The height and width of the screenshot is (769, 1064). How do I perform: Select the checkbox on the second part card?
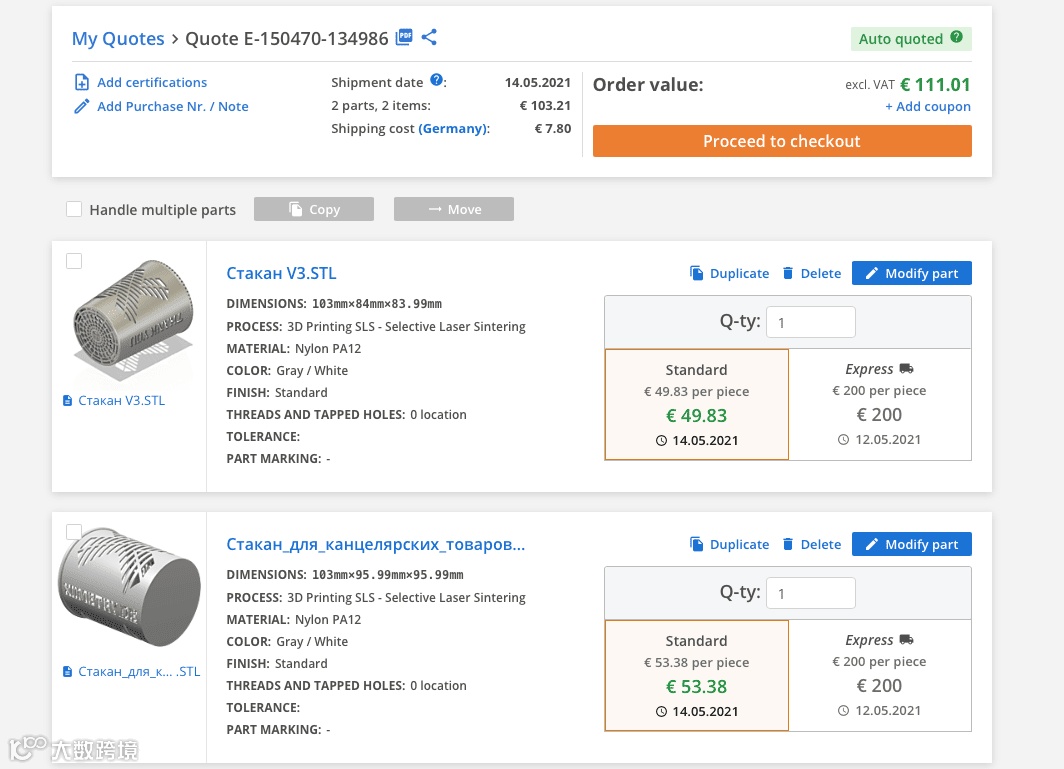click(74, 532)
